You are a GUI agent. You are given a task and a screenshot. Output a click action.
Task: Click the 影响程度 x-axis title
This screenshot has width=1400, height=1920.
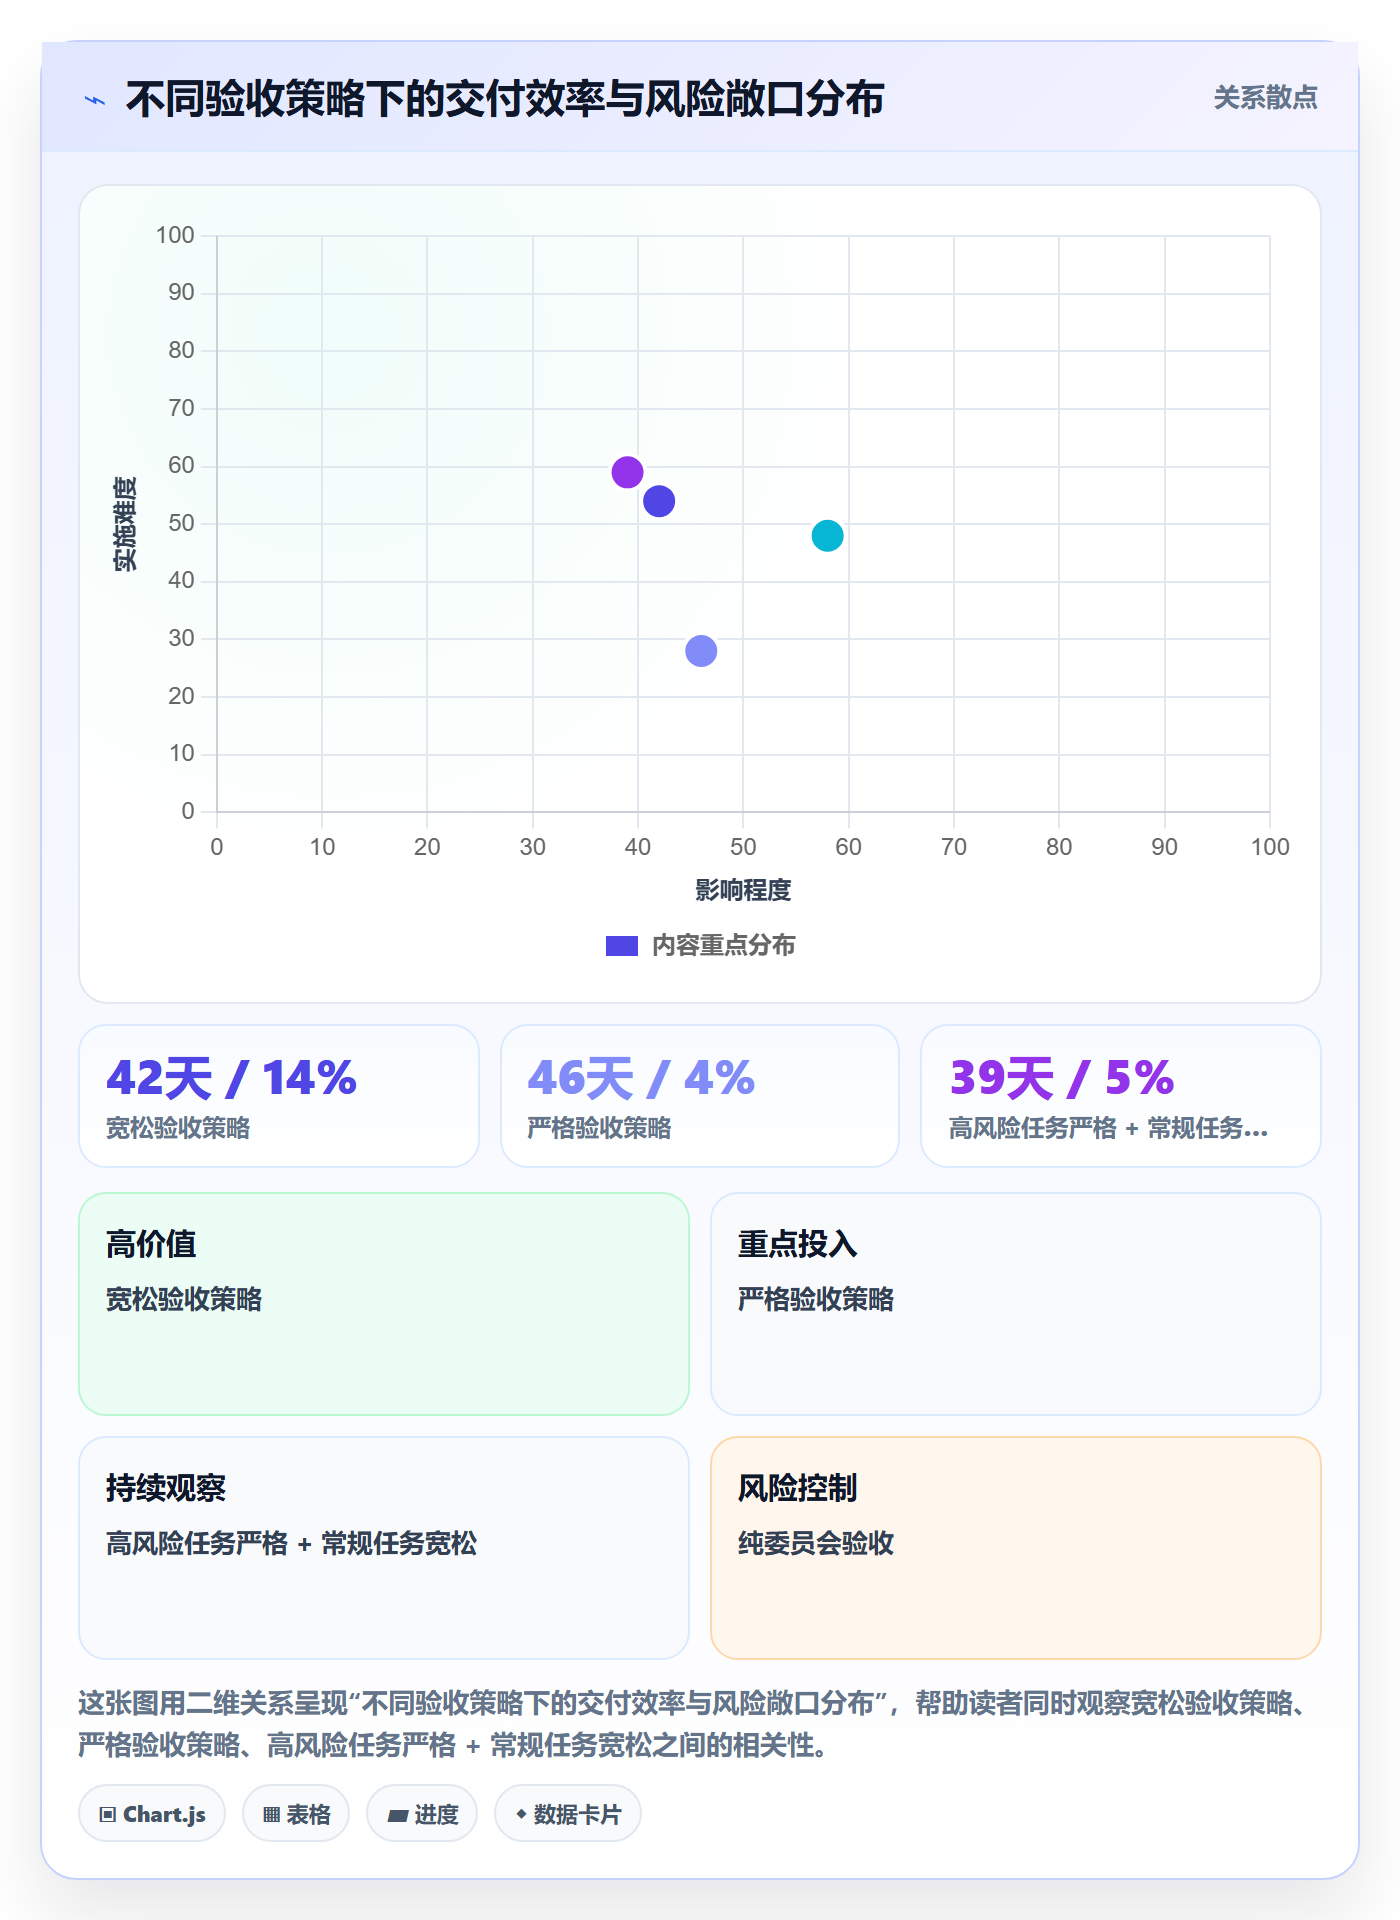[743, 890]
